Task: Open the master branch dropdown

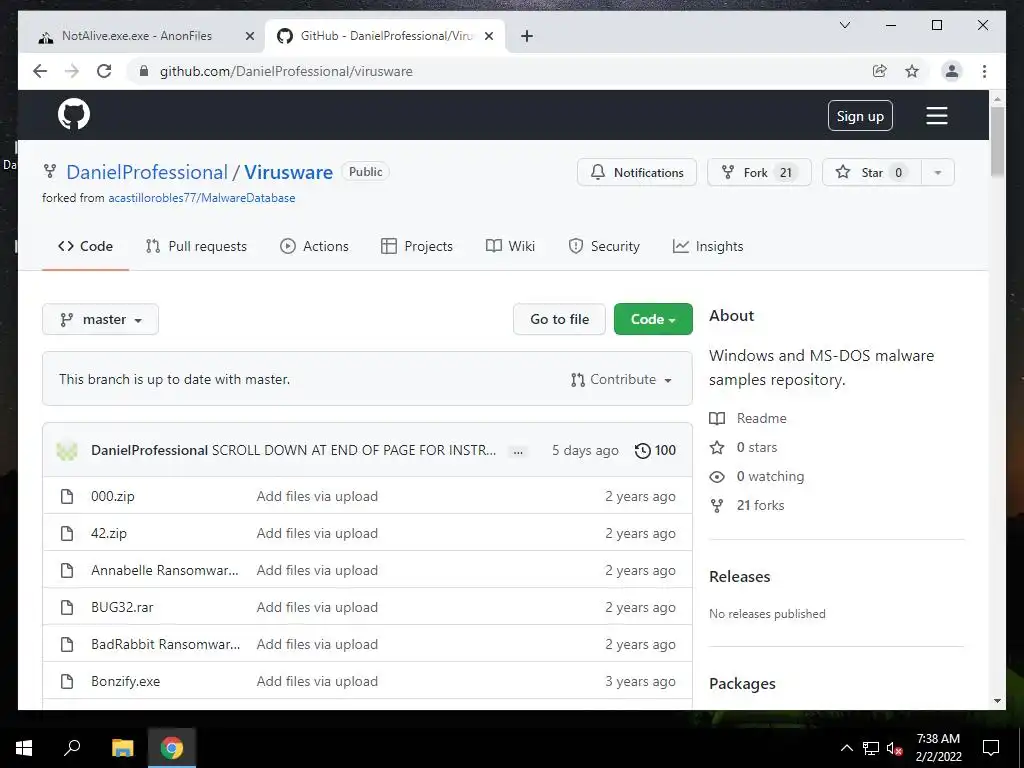Action: click(x=101, y=319)
